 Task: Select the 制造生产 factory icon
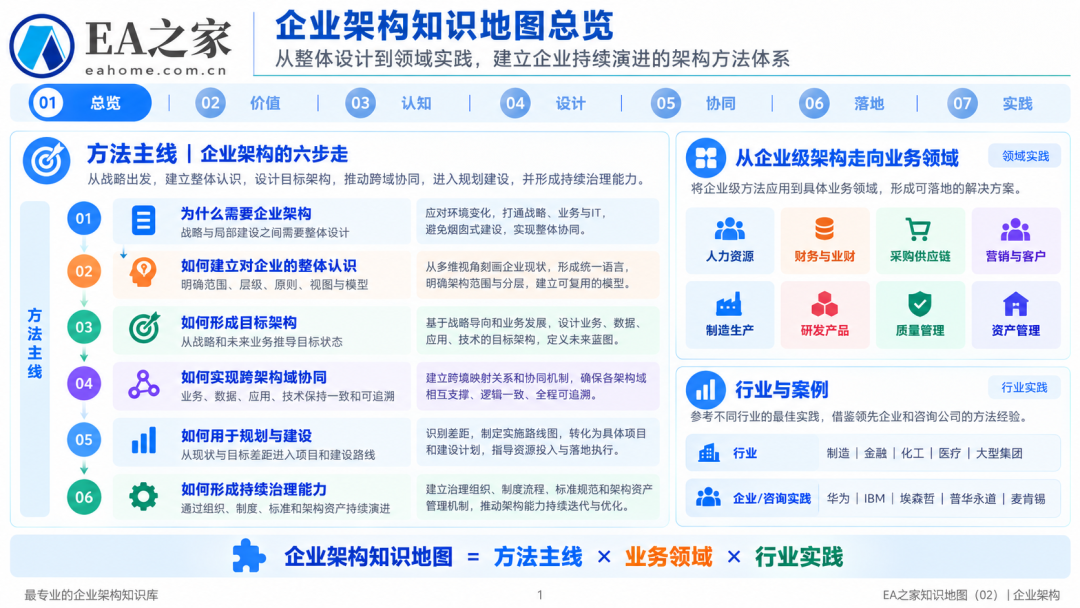click(729, 303)
